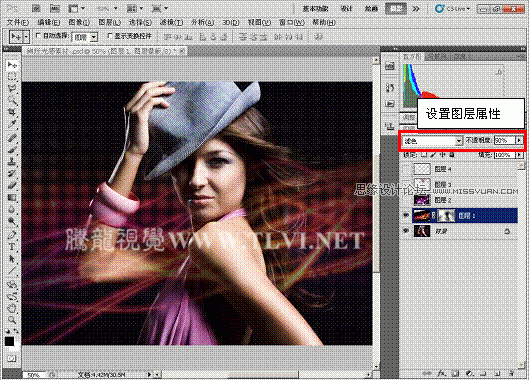Click the opacity value field
Image resolution: width=529 pixels, height=380 pixels.
pyautogui.click(x=505, y=140)
